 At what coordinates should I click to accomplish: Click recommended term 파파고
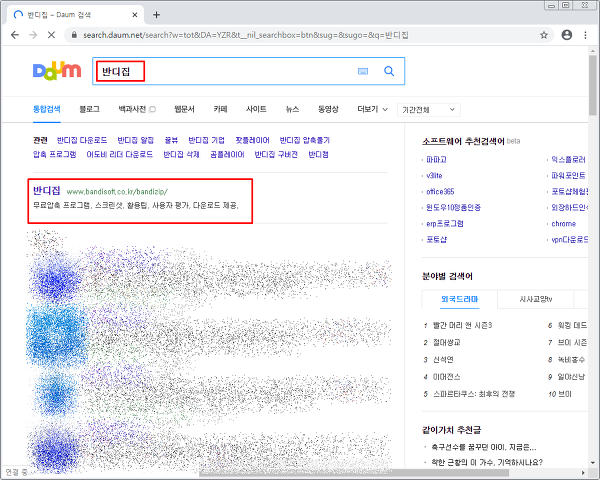pos(437,160)
